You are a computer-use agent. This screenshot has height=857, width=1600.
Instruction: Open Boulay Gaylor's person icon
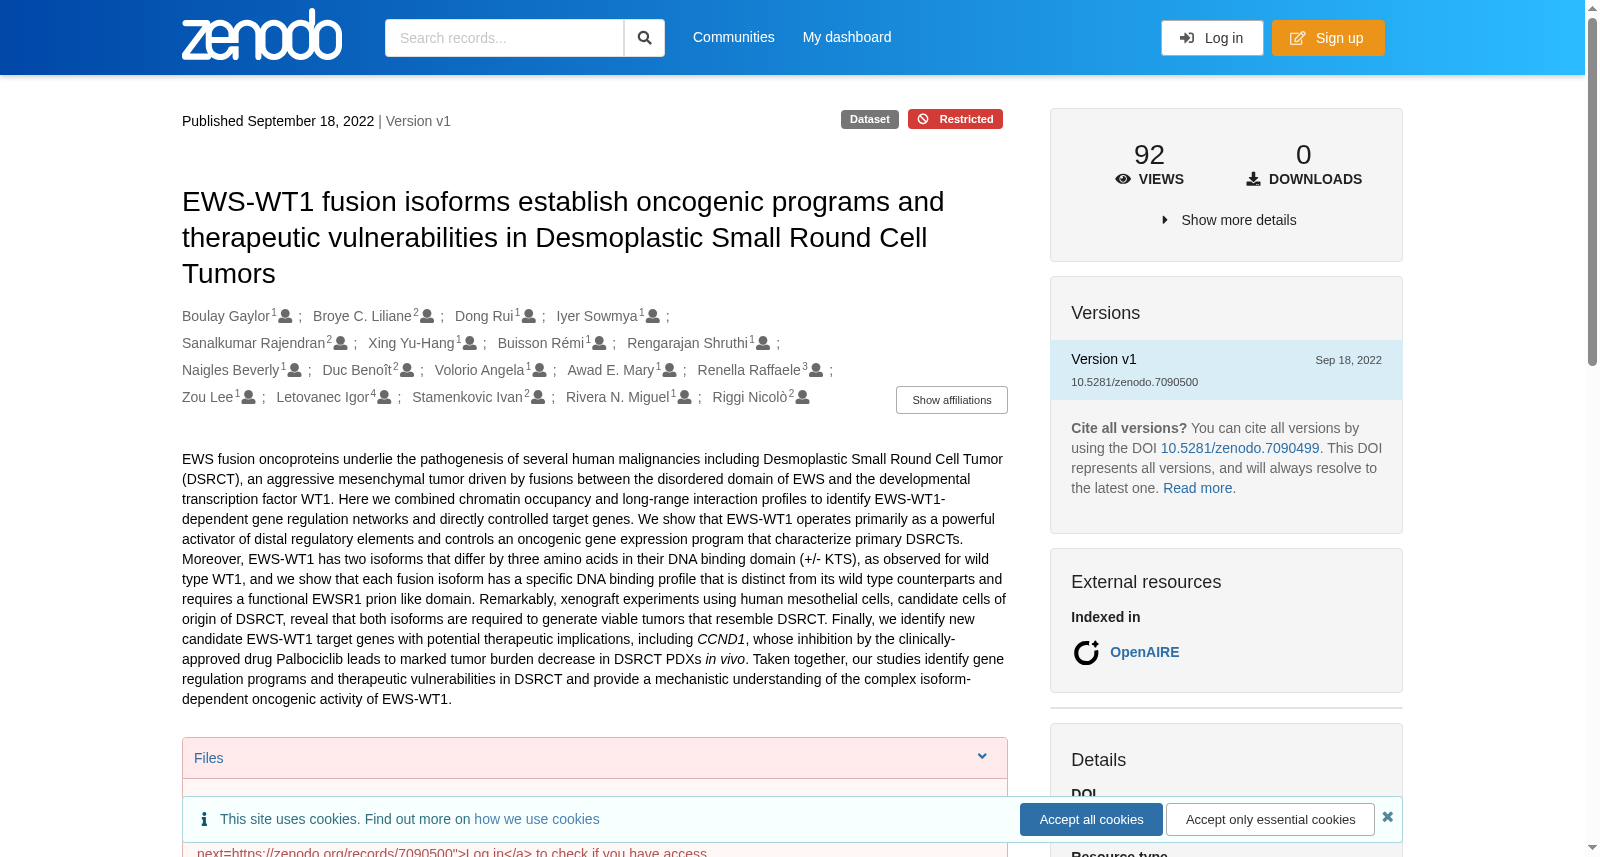click(285, 316)
